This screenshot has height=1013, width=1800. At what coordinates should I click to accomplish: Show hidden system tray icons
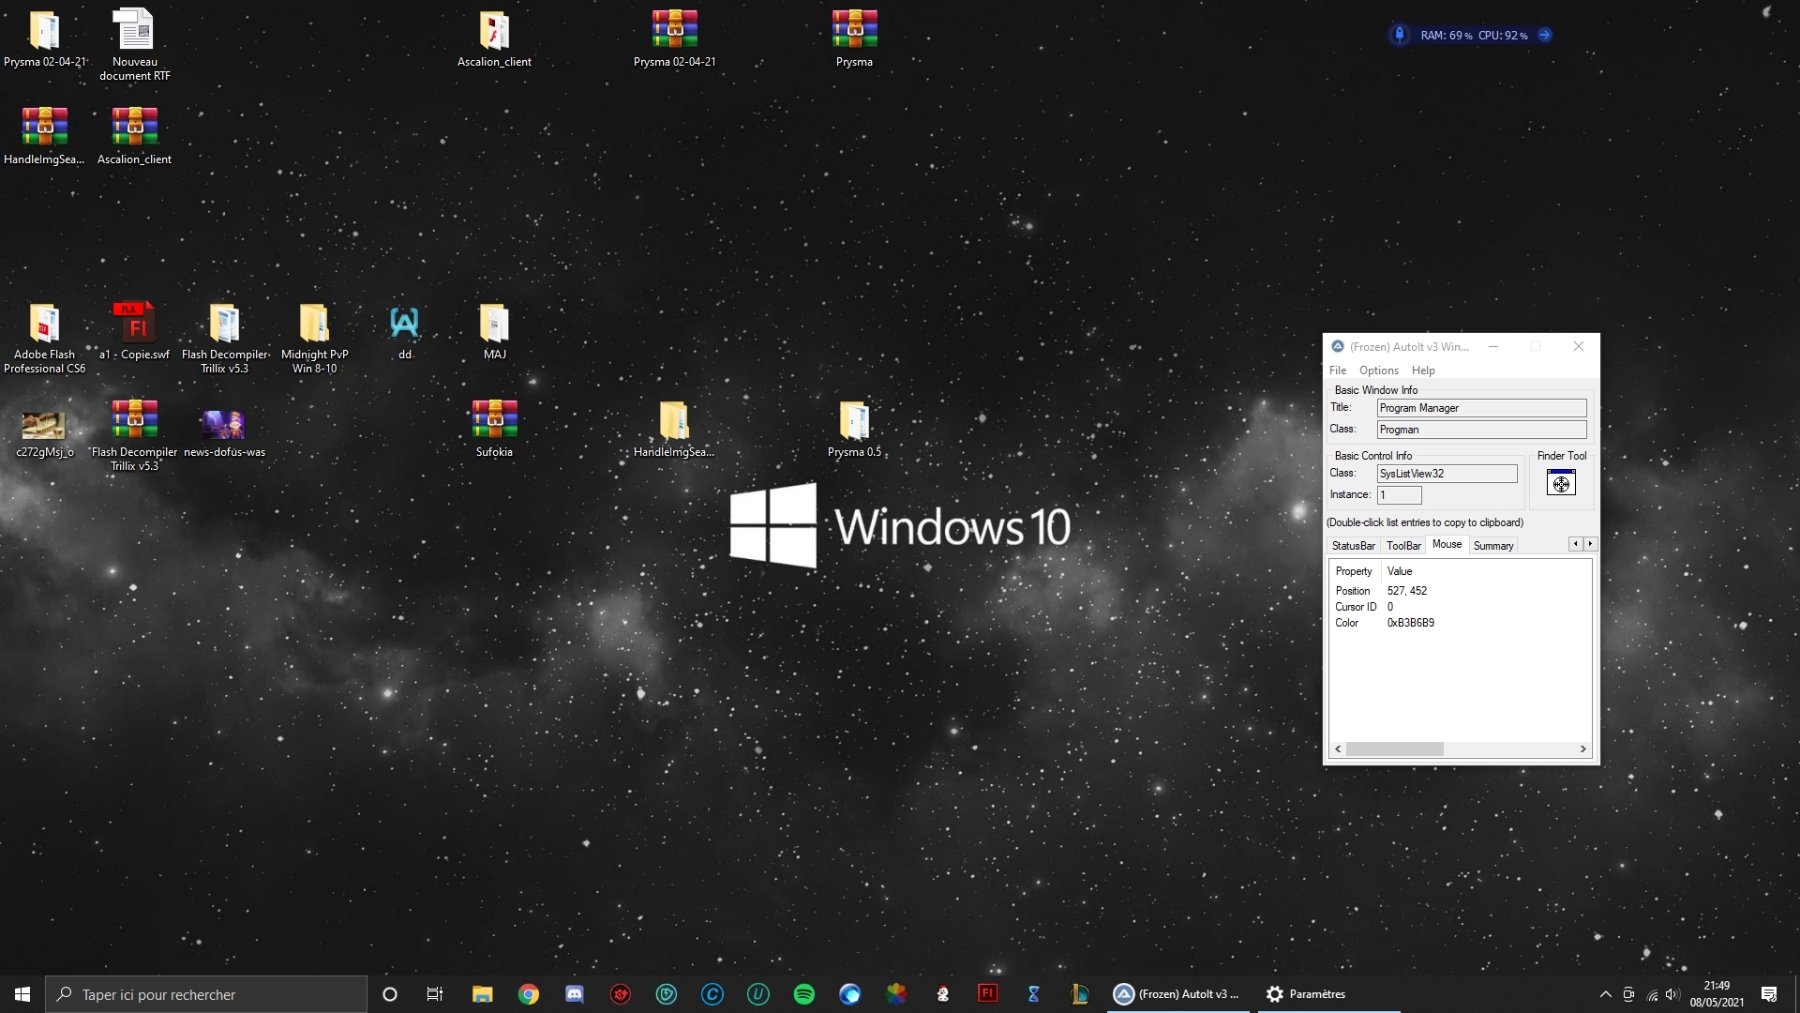pos(1605,994)
